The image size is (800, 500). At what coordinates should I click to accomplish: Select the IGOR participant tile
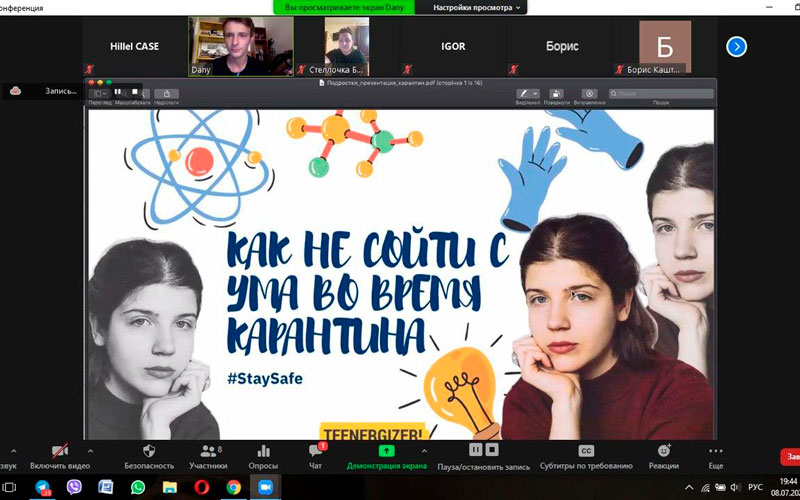[453, 46]
